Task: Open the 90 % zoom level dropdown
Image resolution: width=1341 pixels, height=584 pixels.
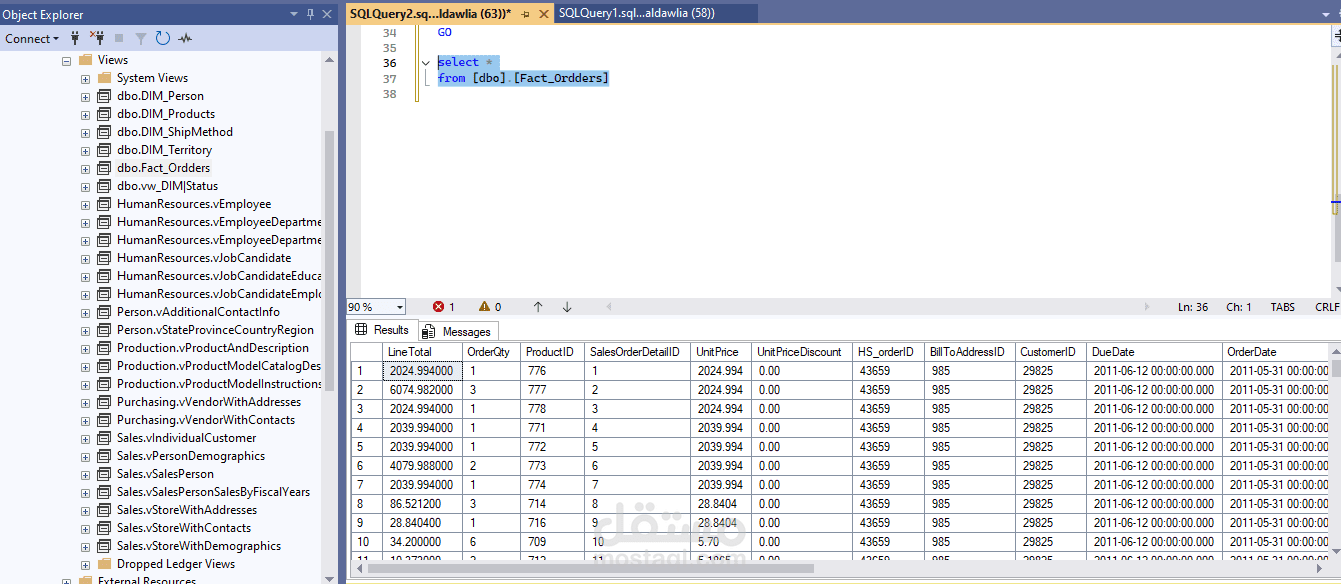Action: (400, 307)
